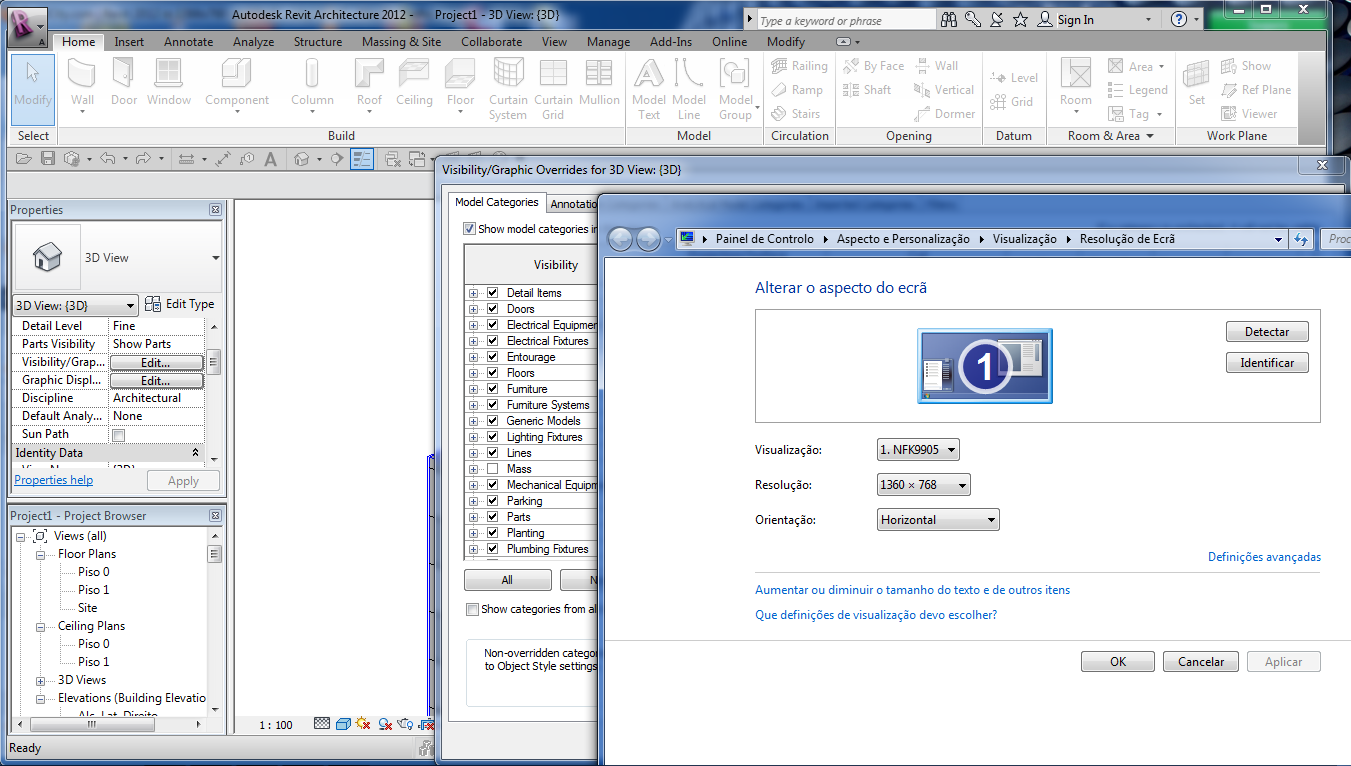Screen dimensions: 1351x766
Task: Open Default 3D View house icon
Action: click(x=301, y=158)
